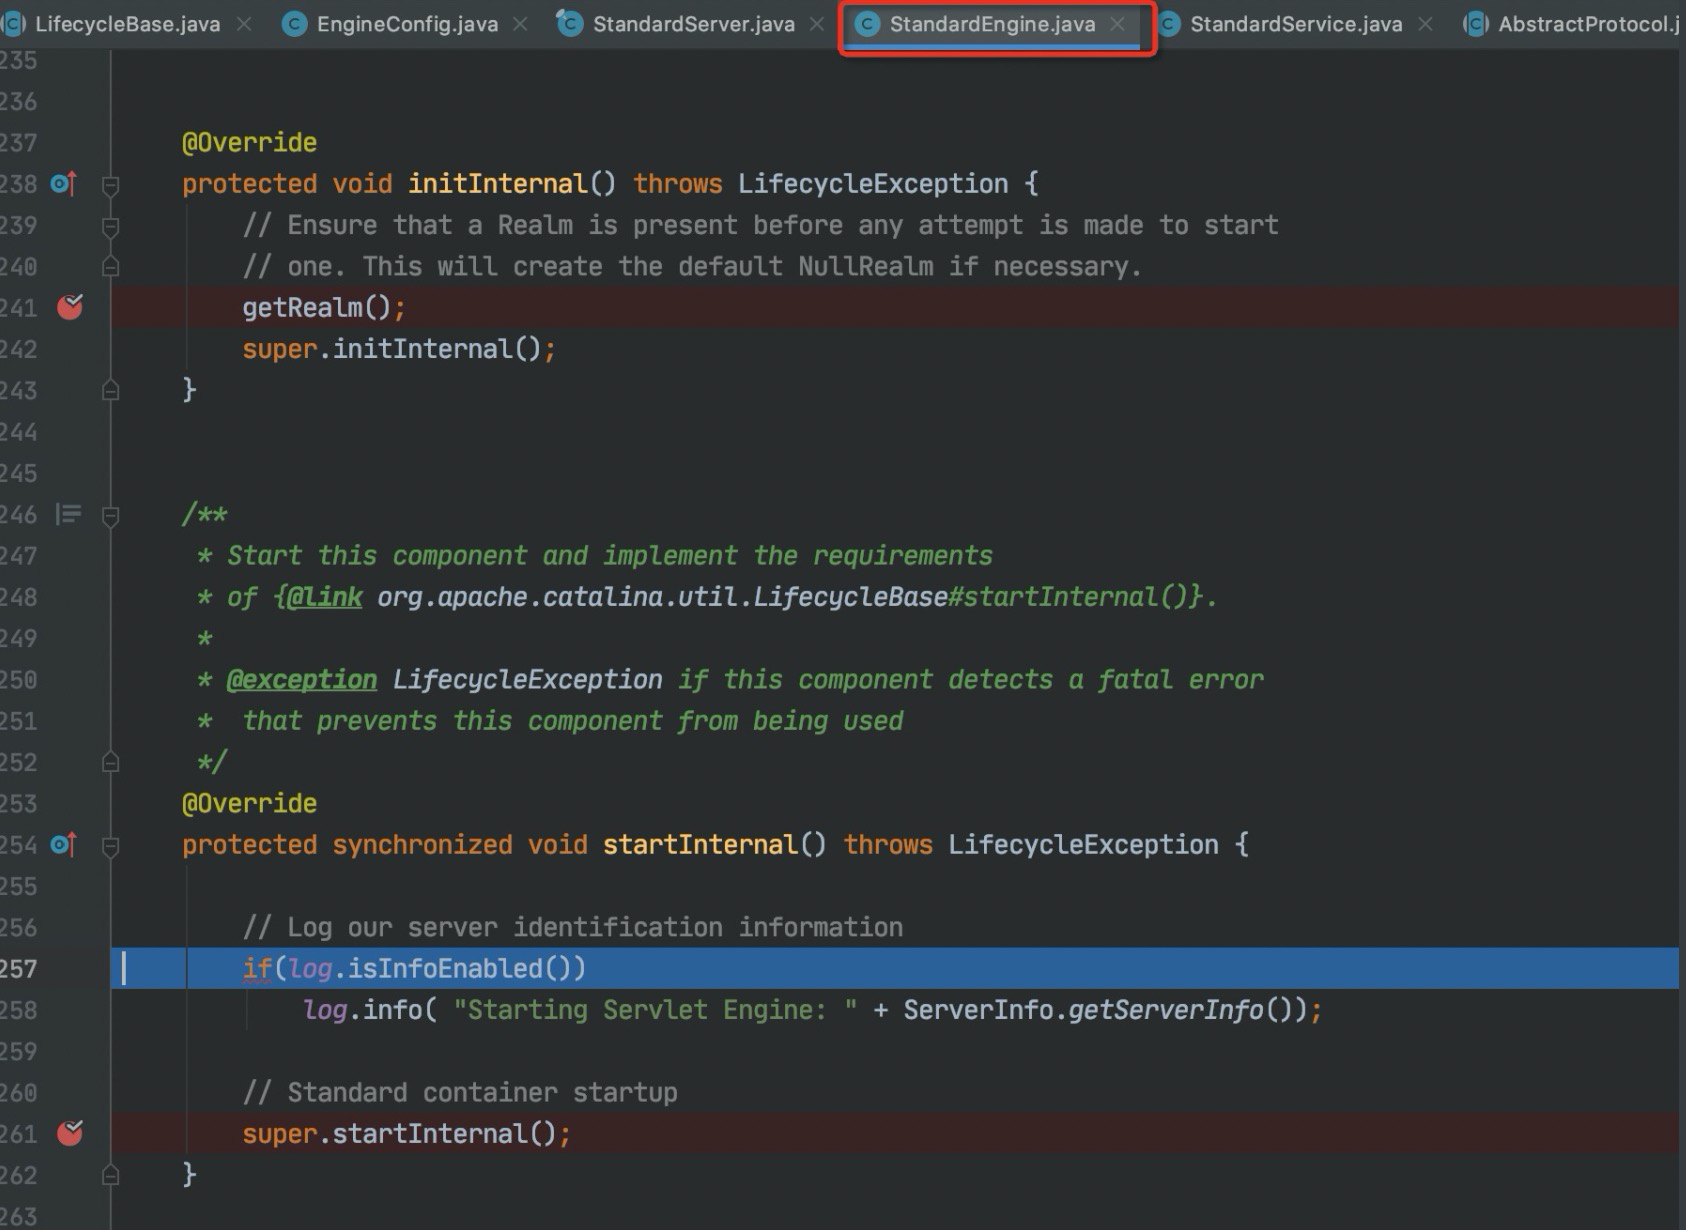Click the class icon on the AbstractProtocol.java tab

tap(1476, 24)
